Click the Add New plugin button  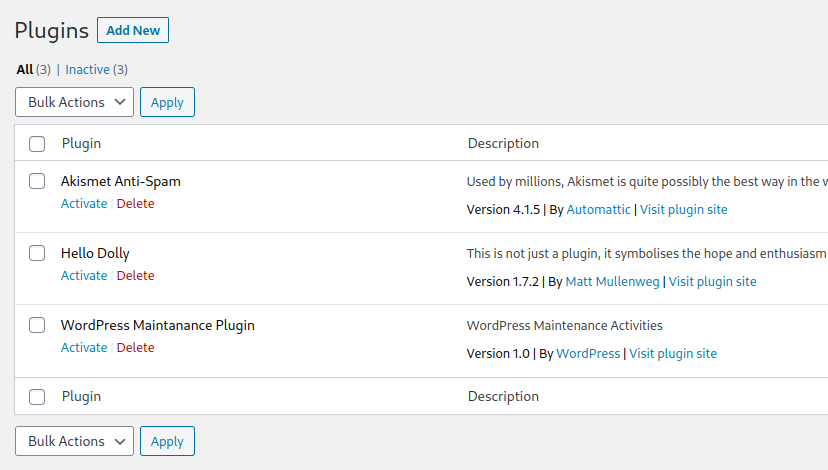tap(133, 30)
